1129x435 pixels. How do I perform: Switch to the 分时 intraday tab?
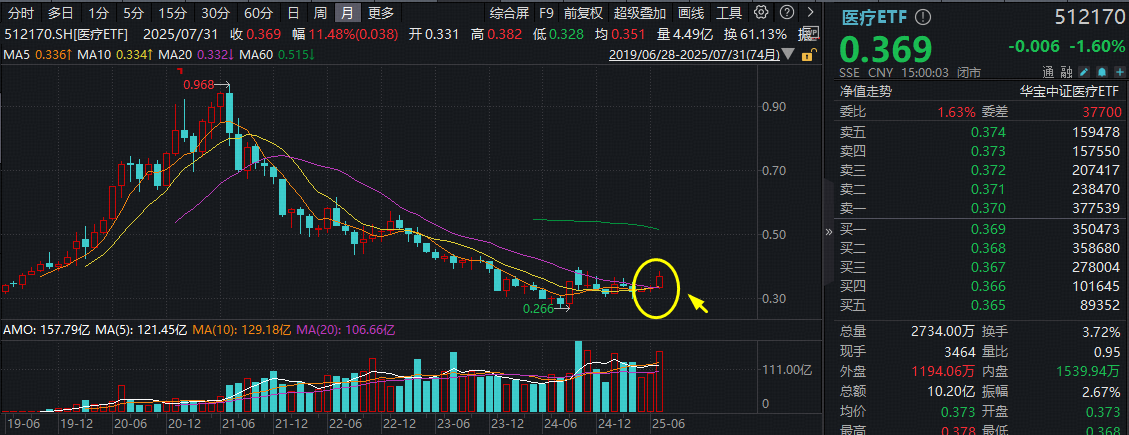[21, 13]
